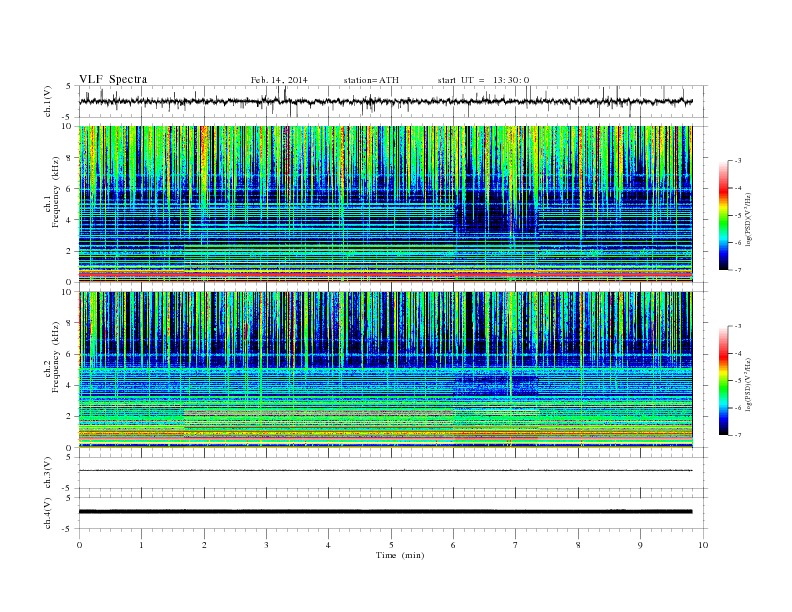Click the 'station=ATH' label

tap(371, 80)
